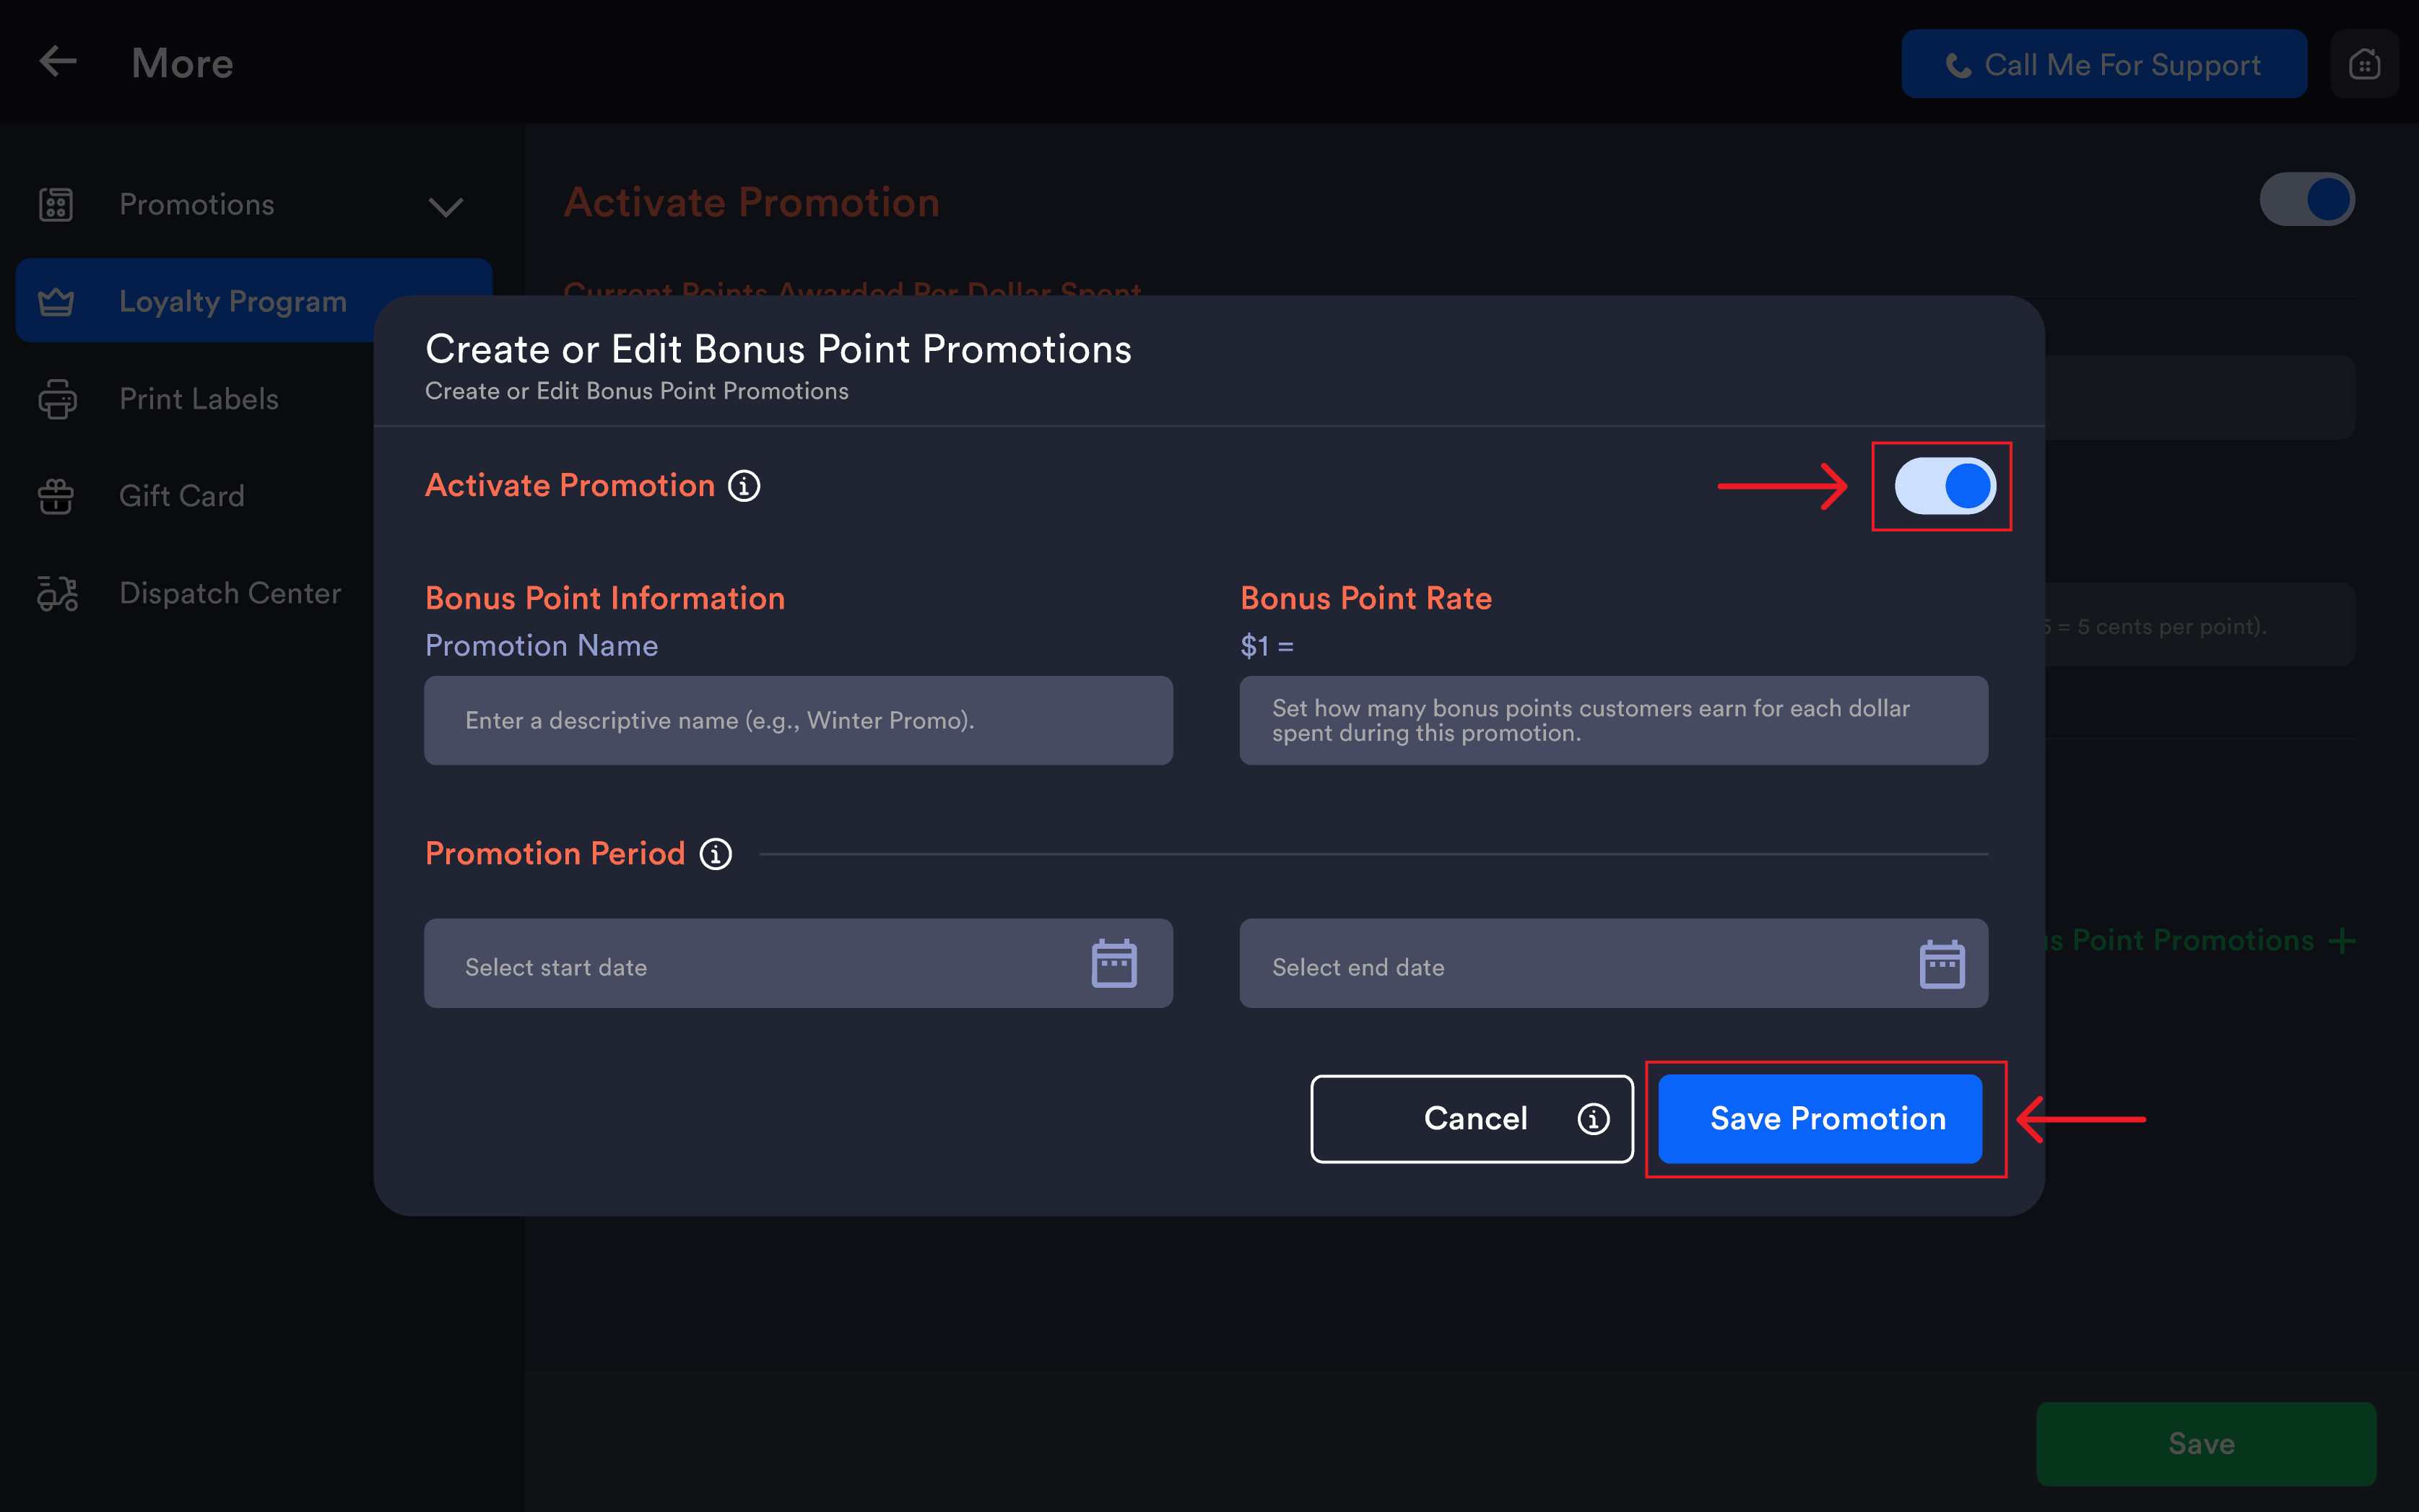This screenshot has height=1512, width=2419.
Task: Open the store icon in top-right corner
Action: click(x=2364, y=64)
